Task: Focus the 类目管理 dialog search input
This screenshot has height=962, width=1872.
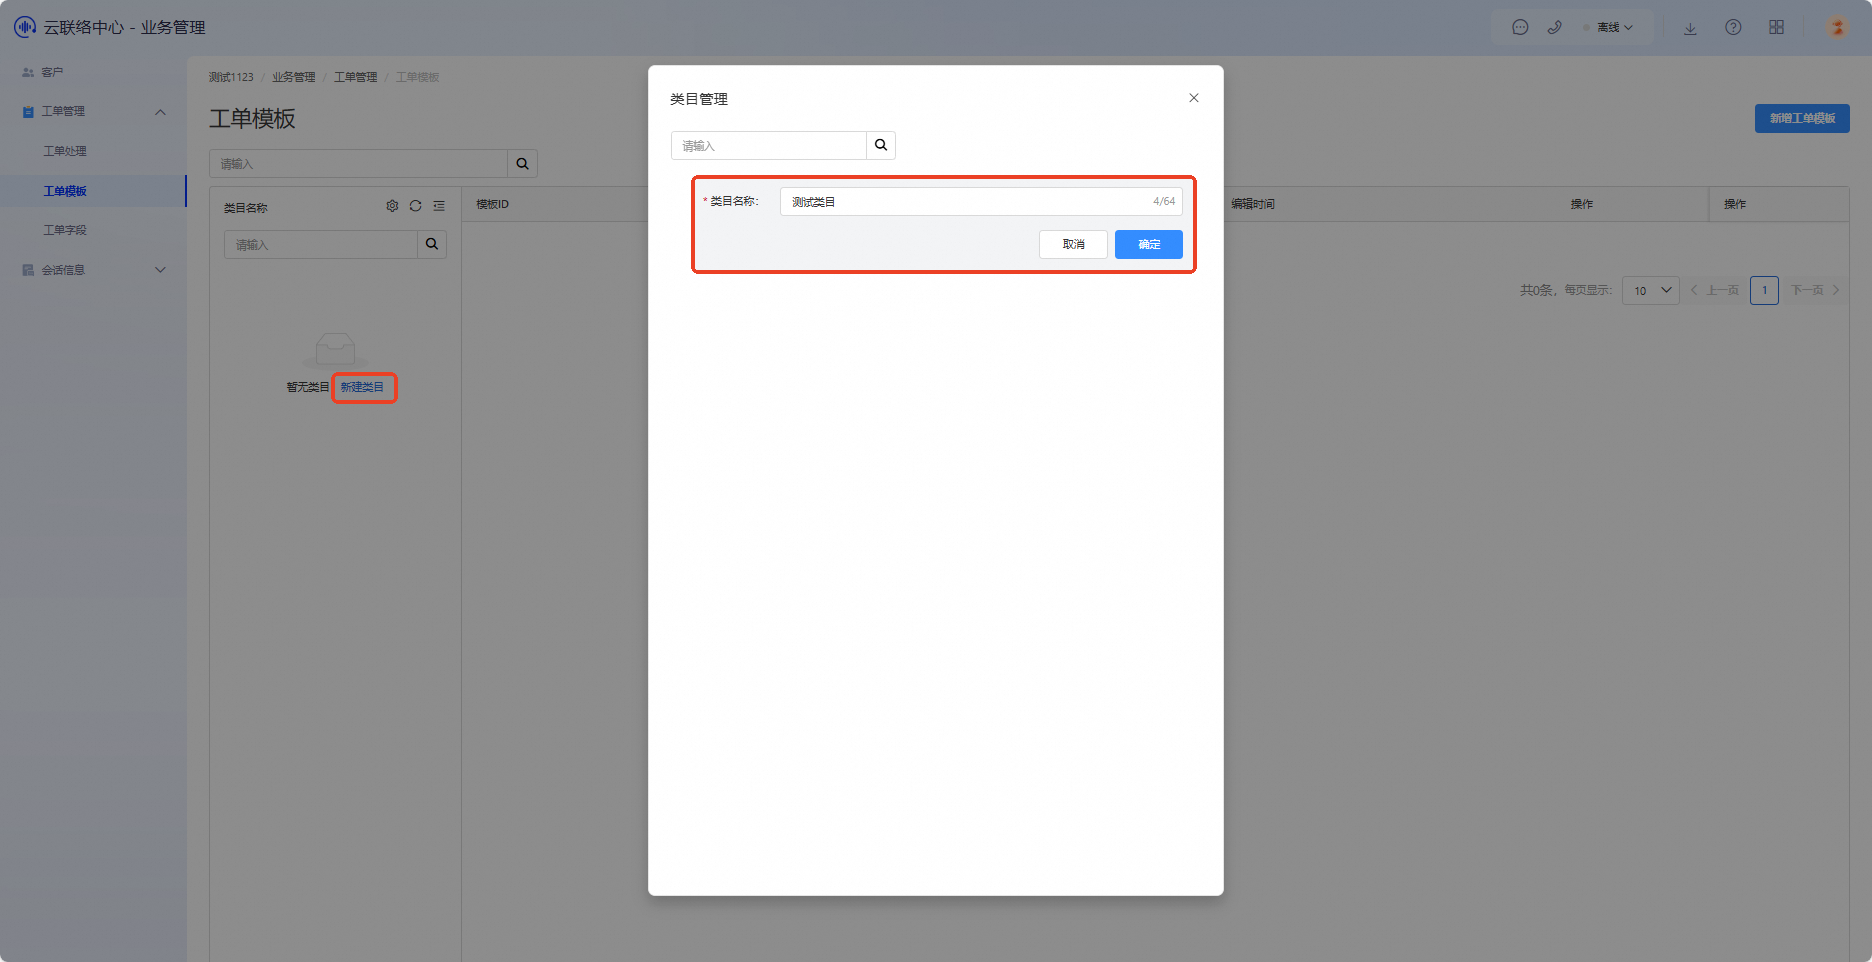Action: coord(768,146)
